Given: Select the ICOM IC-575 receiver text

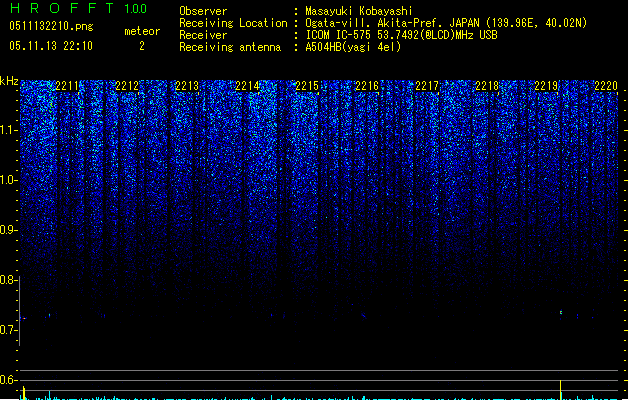Looking at the screenshot, I should (x=401, y=35).
